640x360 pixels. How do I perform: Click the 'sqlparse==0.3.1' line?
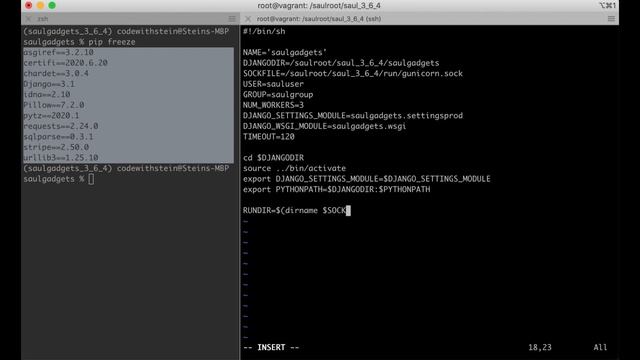coord(58,137)
